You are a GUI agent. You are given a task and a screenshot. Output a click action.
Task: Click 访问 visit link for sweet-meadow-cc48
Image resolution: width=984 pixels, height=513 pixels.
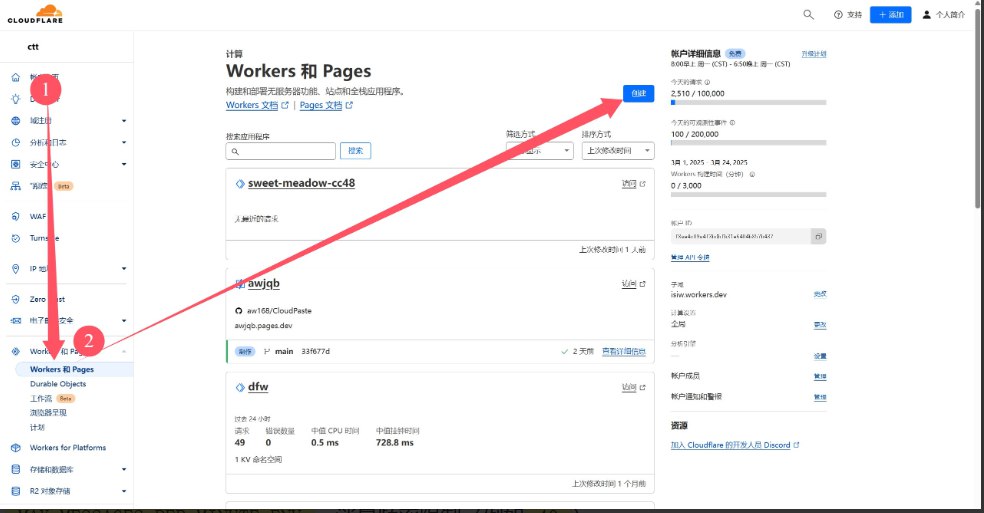pyautogui.click(x=633, y=184)
